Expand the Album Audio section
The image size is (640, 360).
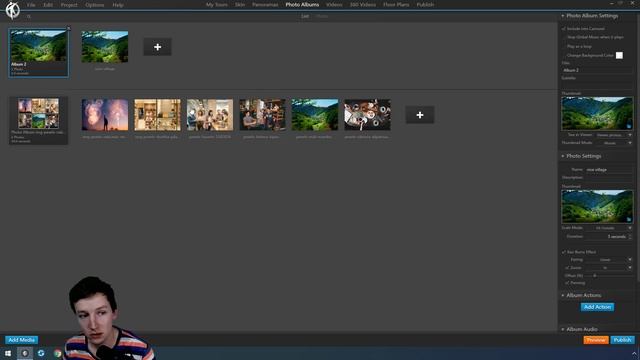(563, 329)
